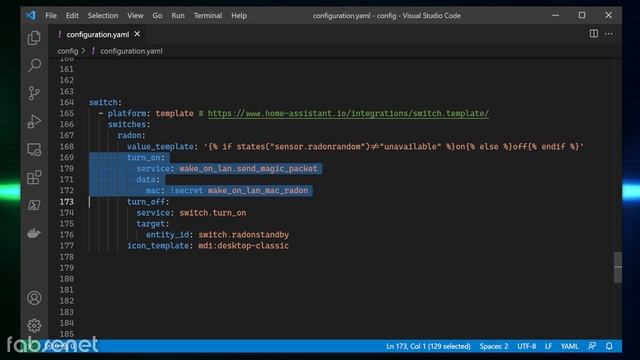Click the 'platform' key on line 165
Screen dimensions: 640x360
tap(127, 113)
